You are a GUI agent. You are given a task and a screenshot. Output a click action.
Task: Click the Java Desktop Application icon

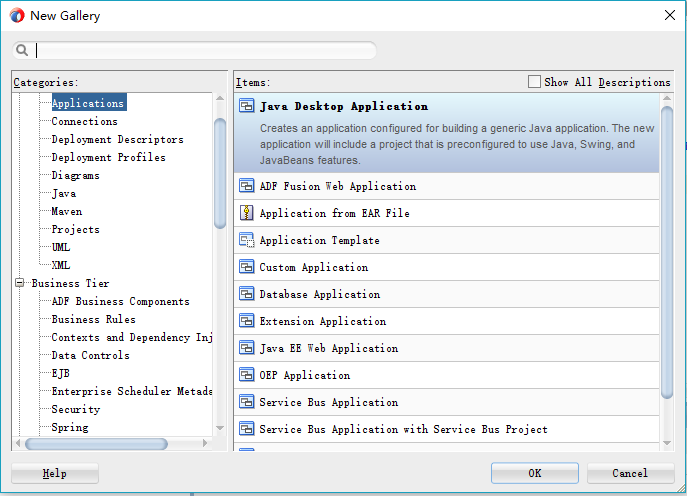tap(247, 106)
